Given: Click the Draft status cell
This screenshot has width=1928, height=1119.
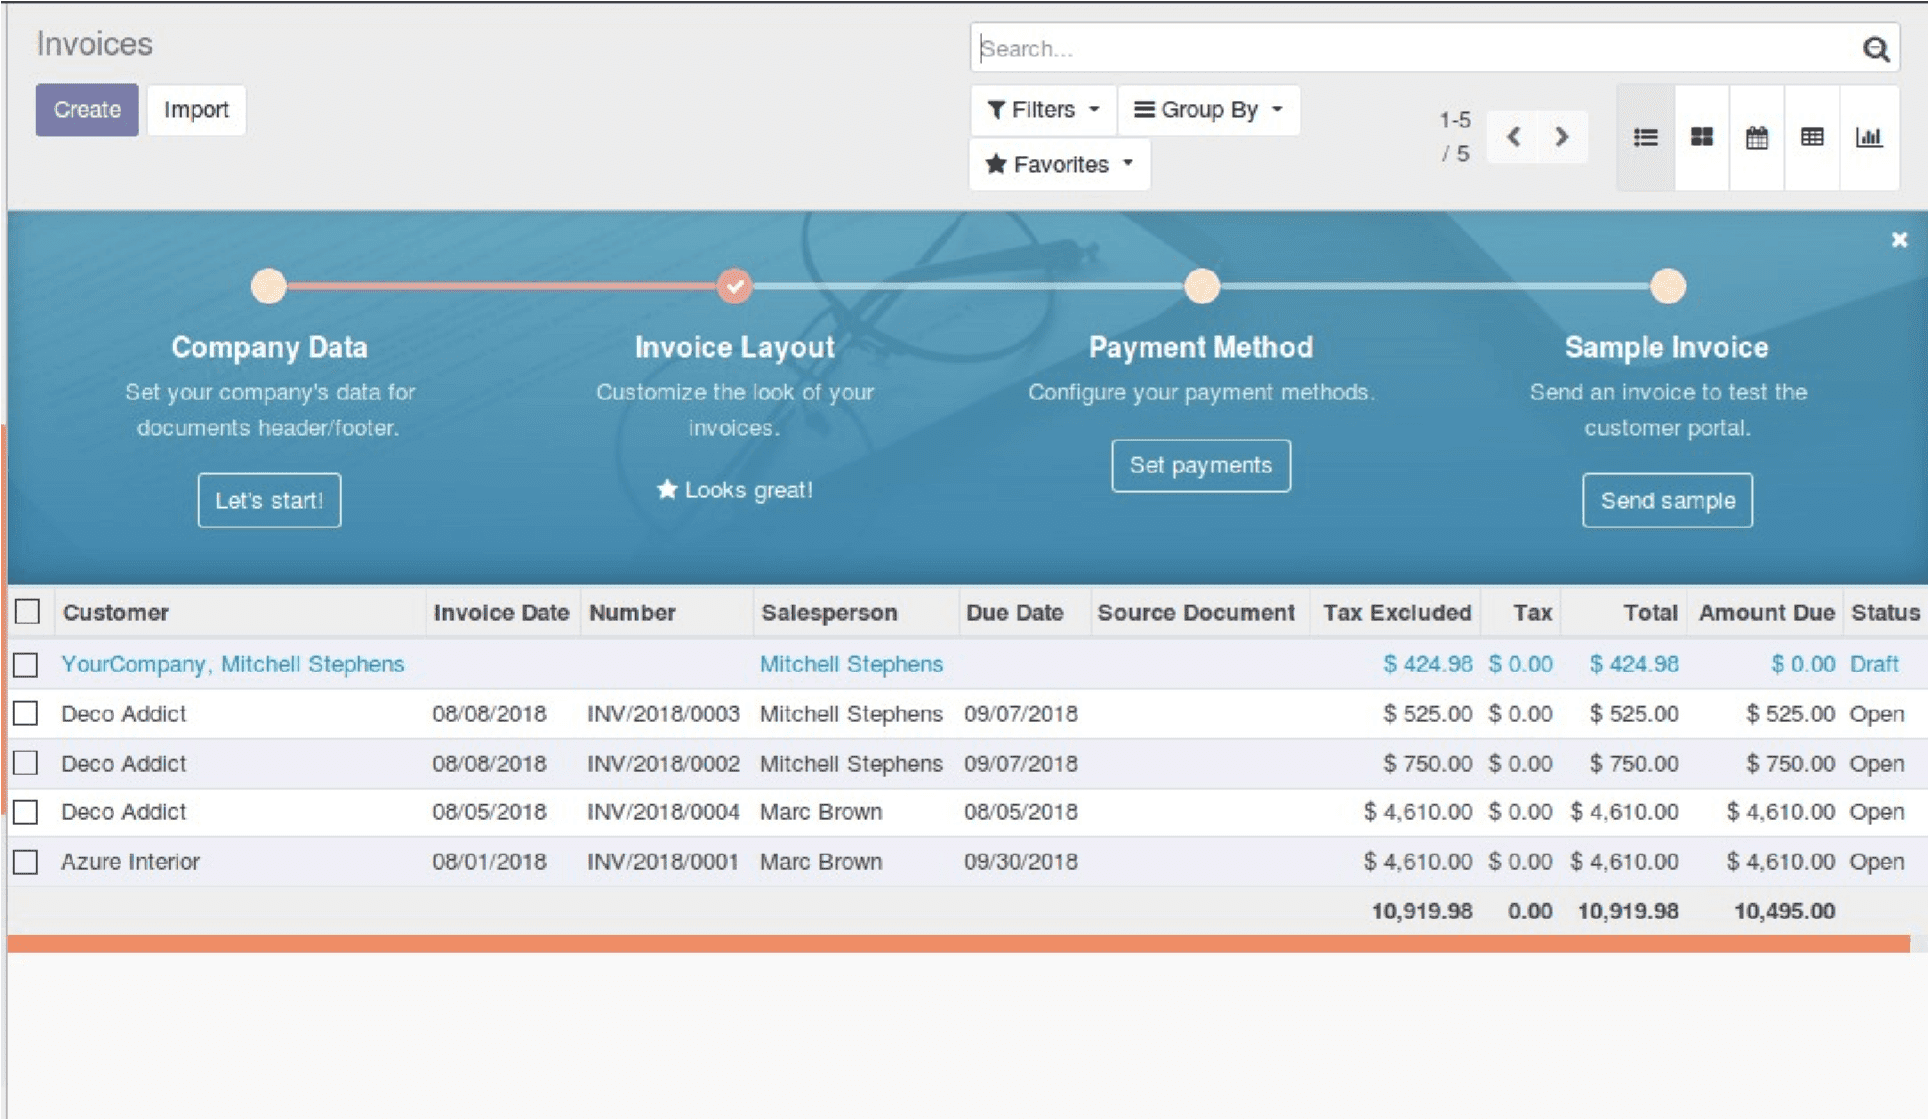Looking at the screenshot, I should tap(1874, 664).
